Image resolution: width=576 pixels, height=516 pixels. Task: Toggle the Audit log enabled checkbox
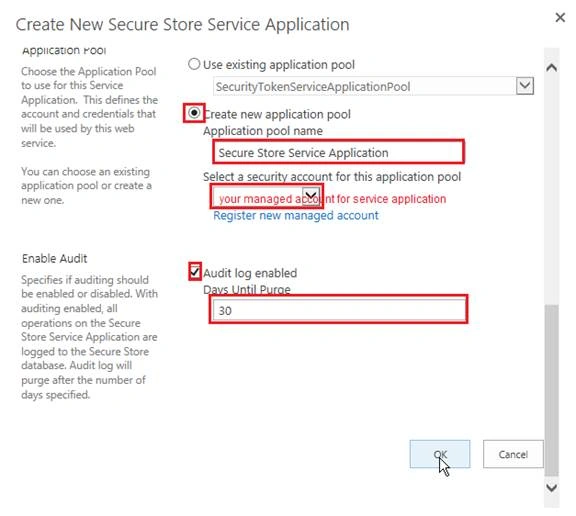(195, 272)
